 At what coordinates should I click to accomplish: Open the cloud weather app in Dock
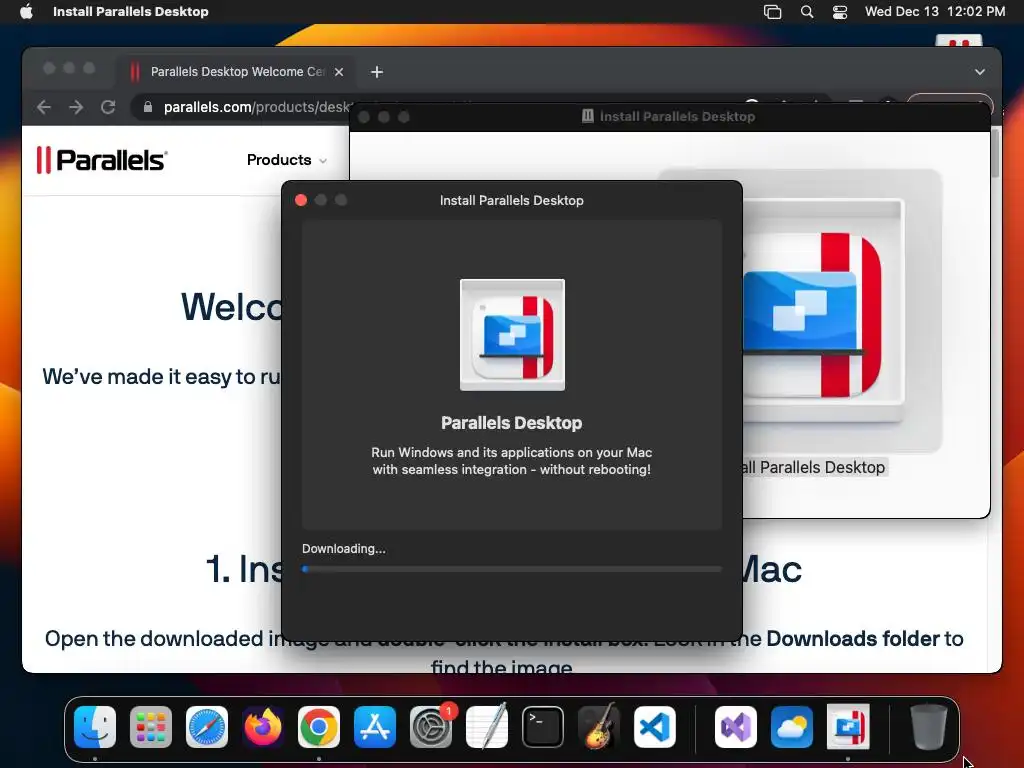click(792, 727)
